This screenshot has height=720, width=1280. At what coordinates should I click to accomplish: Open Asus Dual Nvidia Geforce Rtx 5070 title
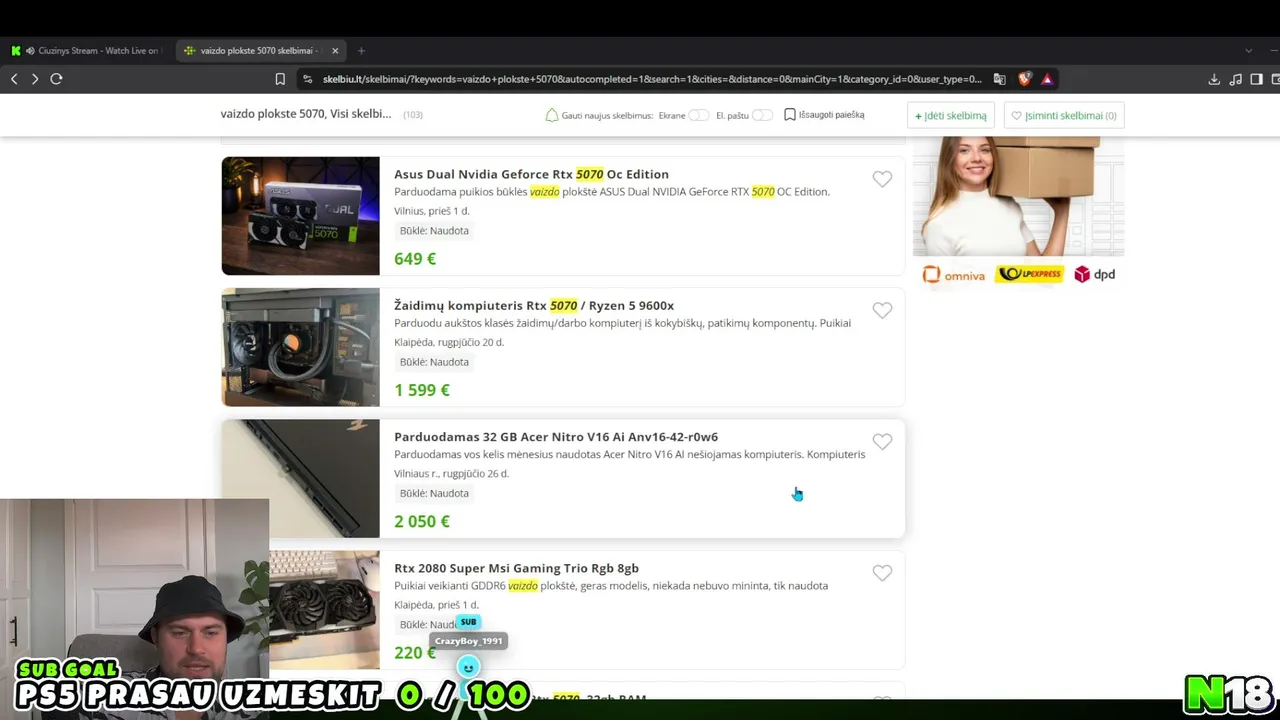click(531, 174)
